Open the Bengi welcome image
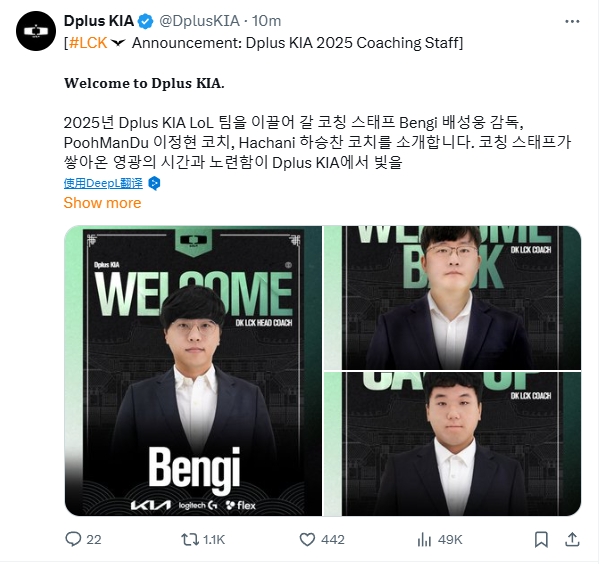 click(193, 371)
